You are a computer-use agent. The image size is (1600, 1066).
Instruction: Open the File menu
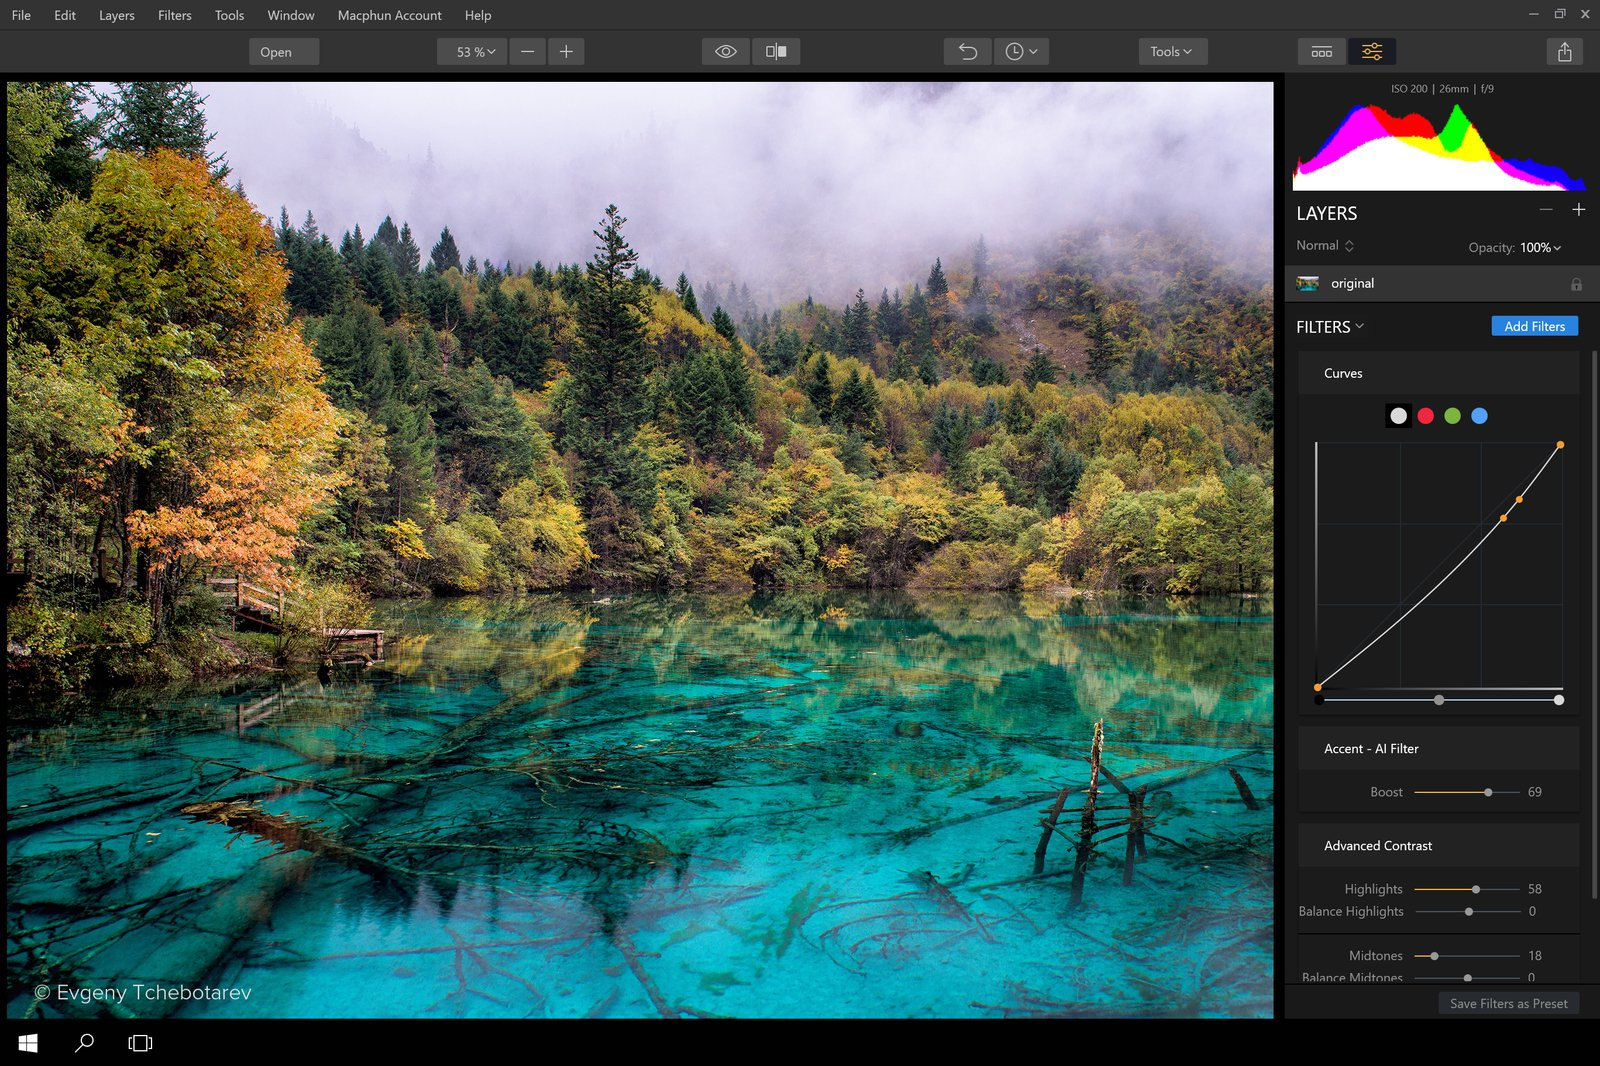click(x=21, y=15)
